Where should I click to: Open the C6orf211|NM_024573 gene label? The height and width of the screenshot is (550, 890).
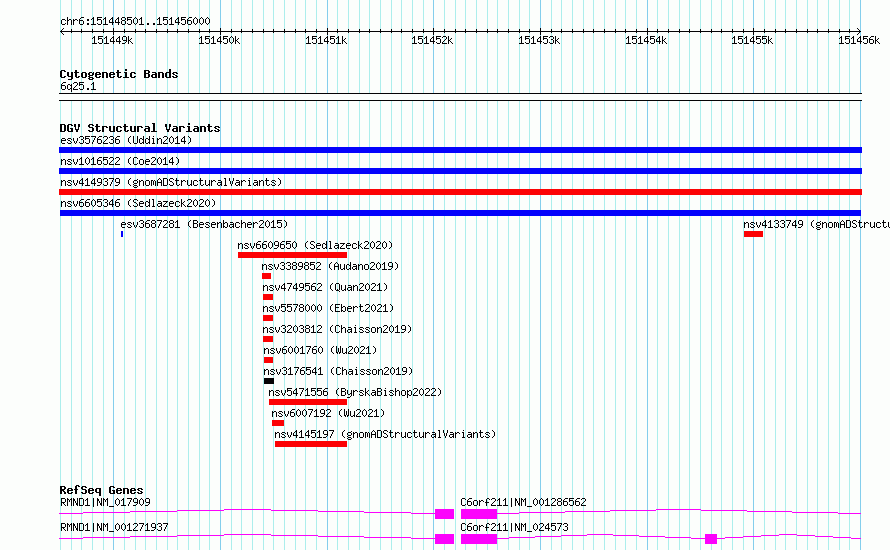click(514, 527)
